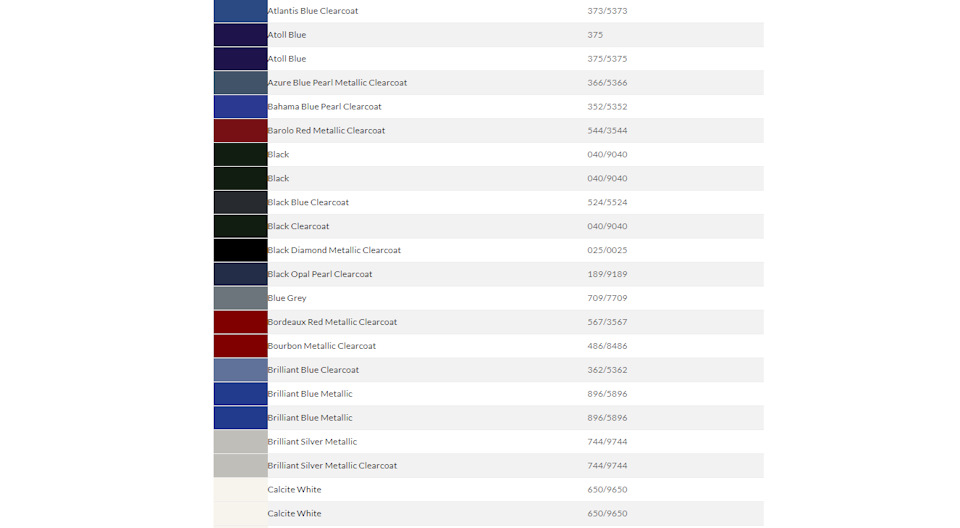Select the Black Clearcoat name label
Viewport: 960px width, 528px height.
[298, 226]
